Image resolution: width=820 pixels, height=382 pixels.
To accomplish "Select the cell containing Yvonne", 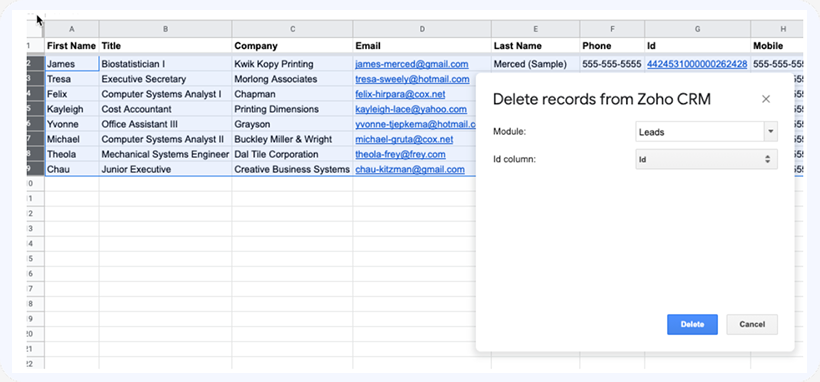I will [x=72, y=125].
